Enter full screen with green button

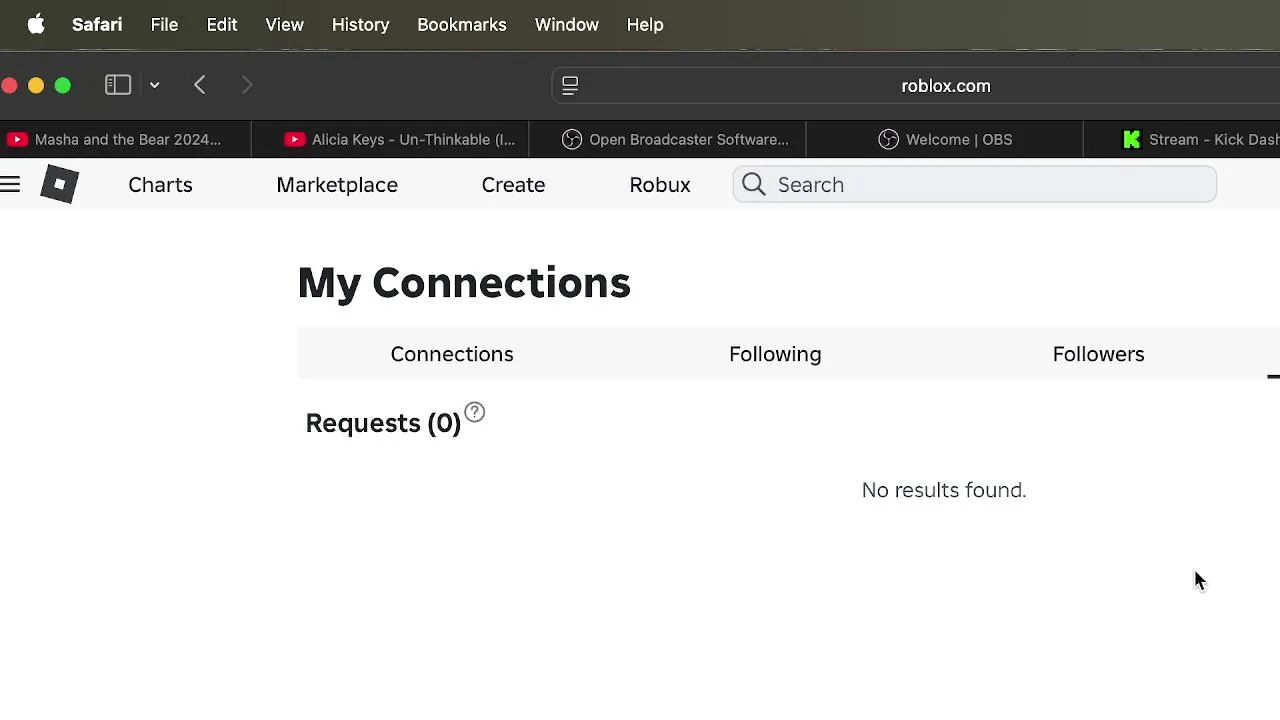[63, 86]
